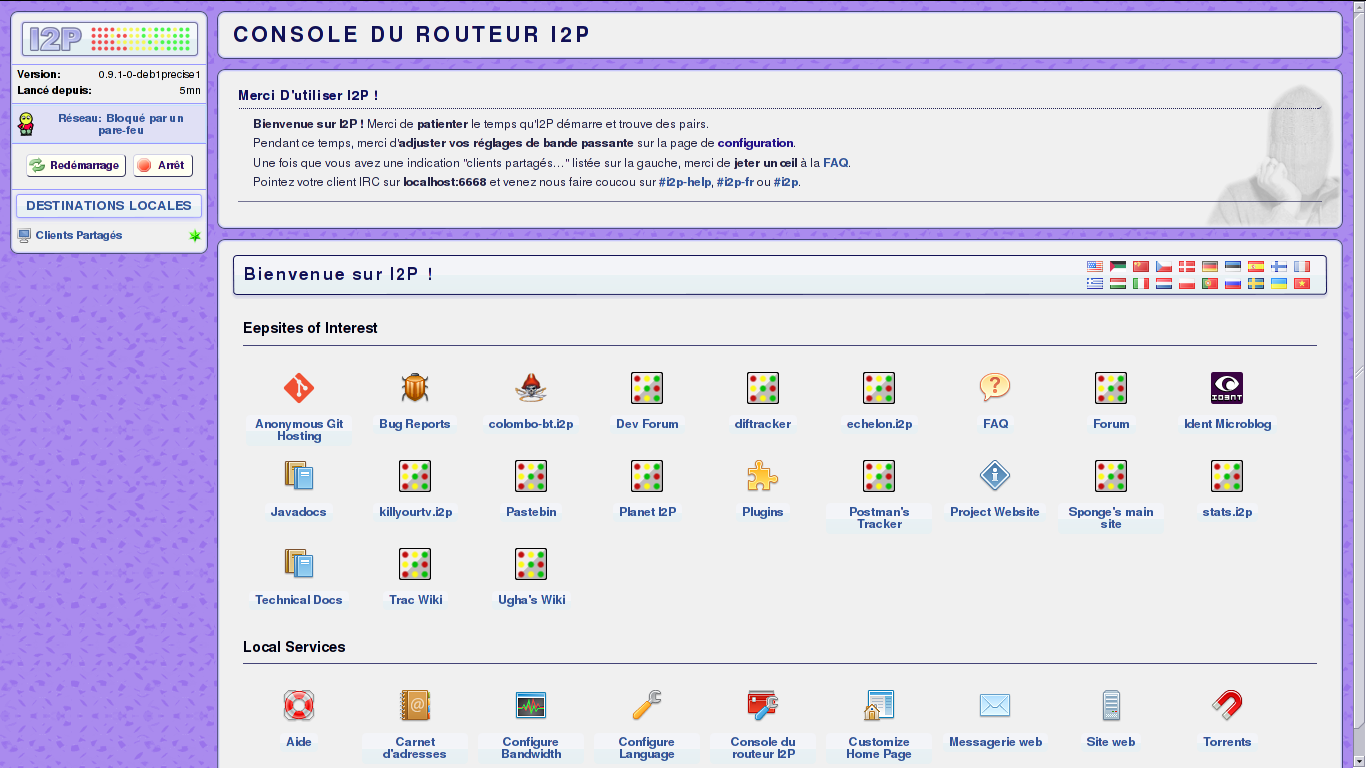
Task: Open the Project Website info icon
Action: pos(995,475)
